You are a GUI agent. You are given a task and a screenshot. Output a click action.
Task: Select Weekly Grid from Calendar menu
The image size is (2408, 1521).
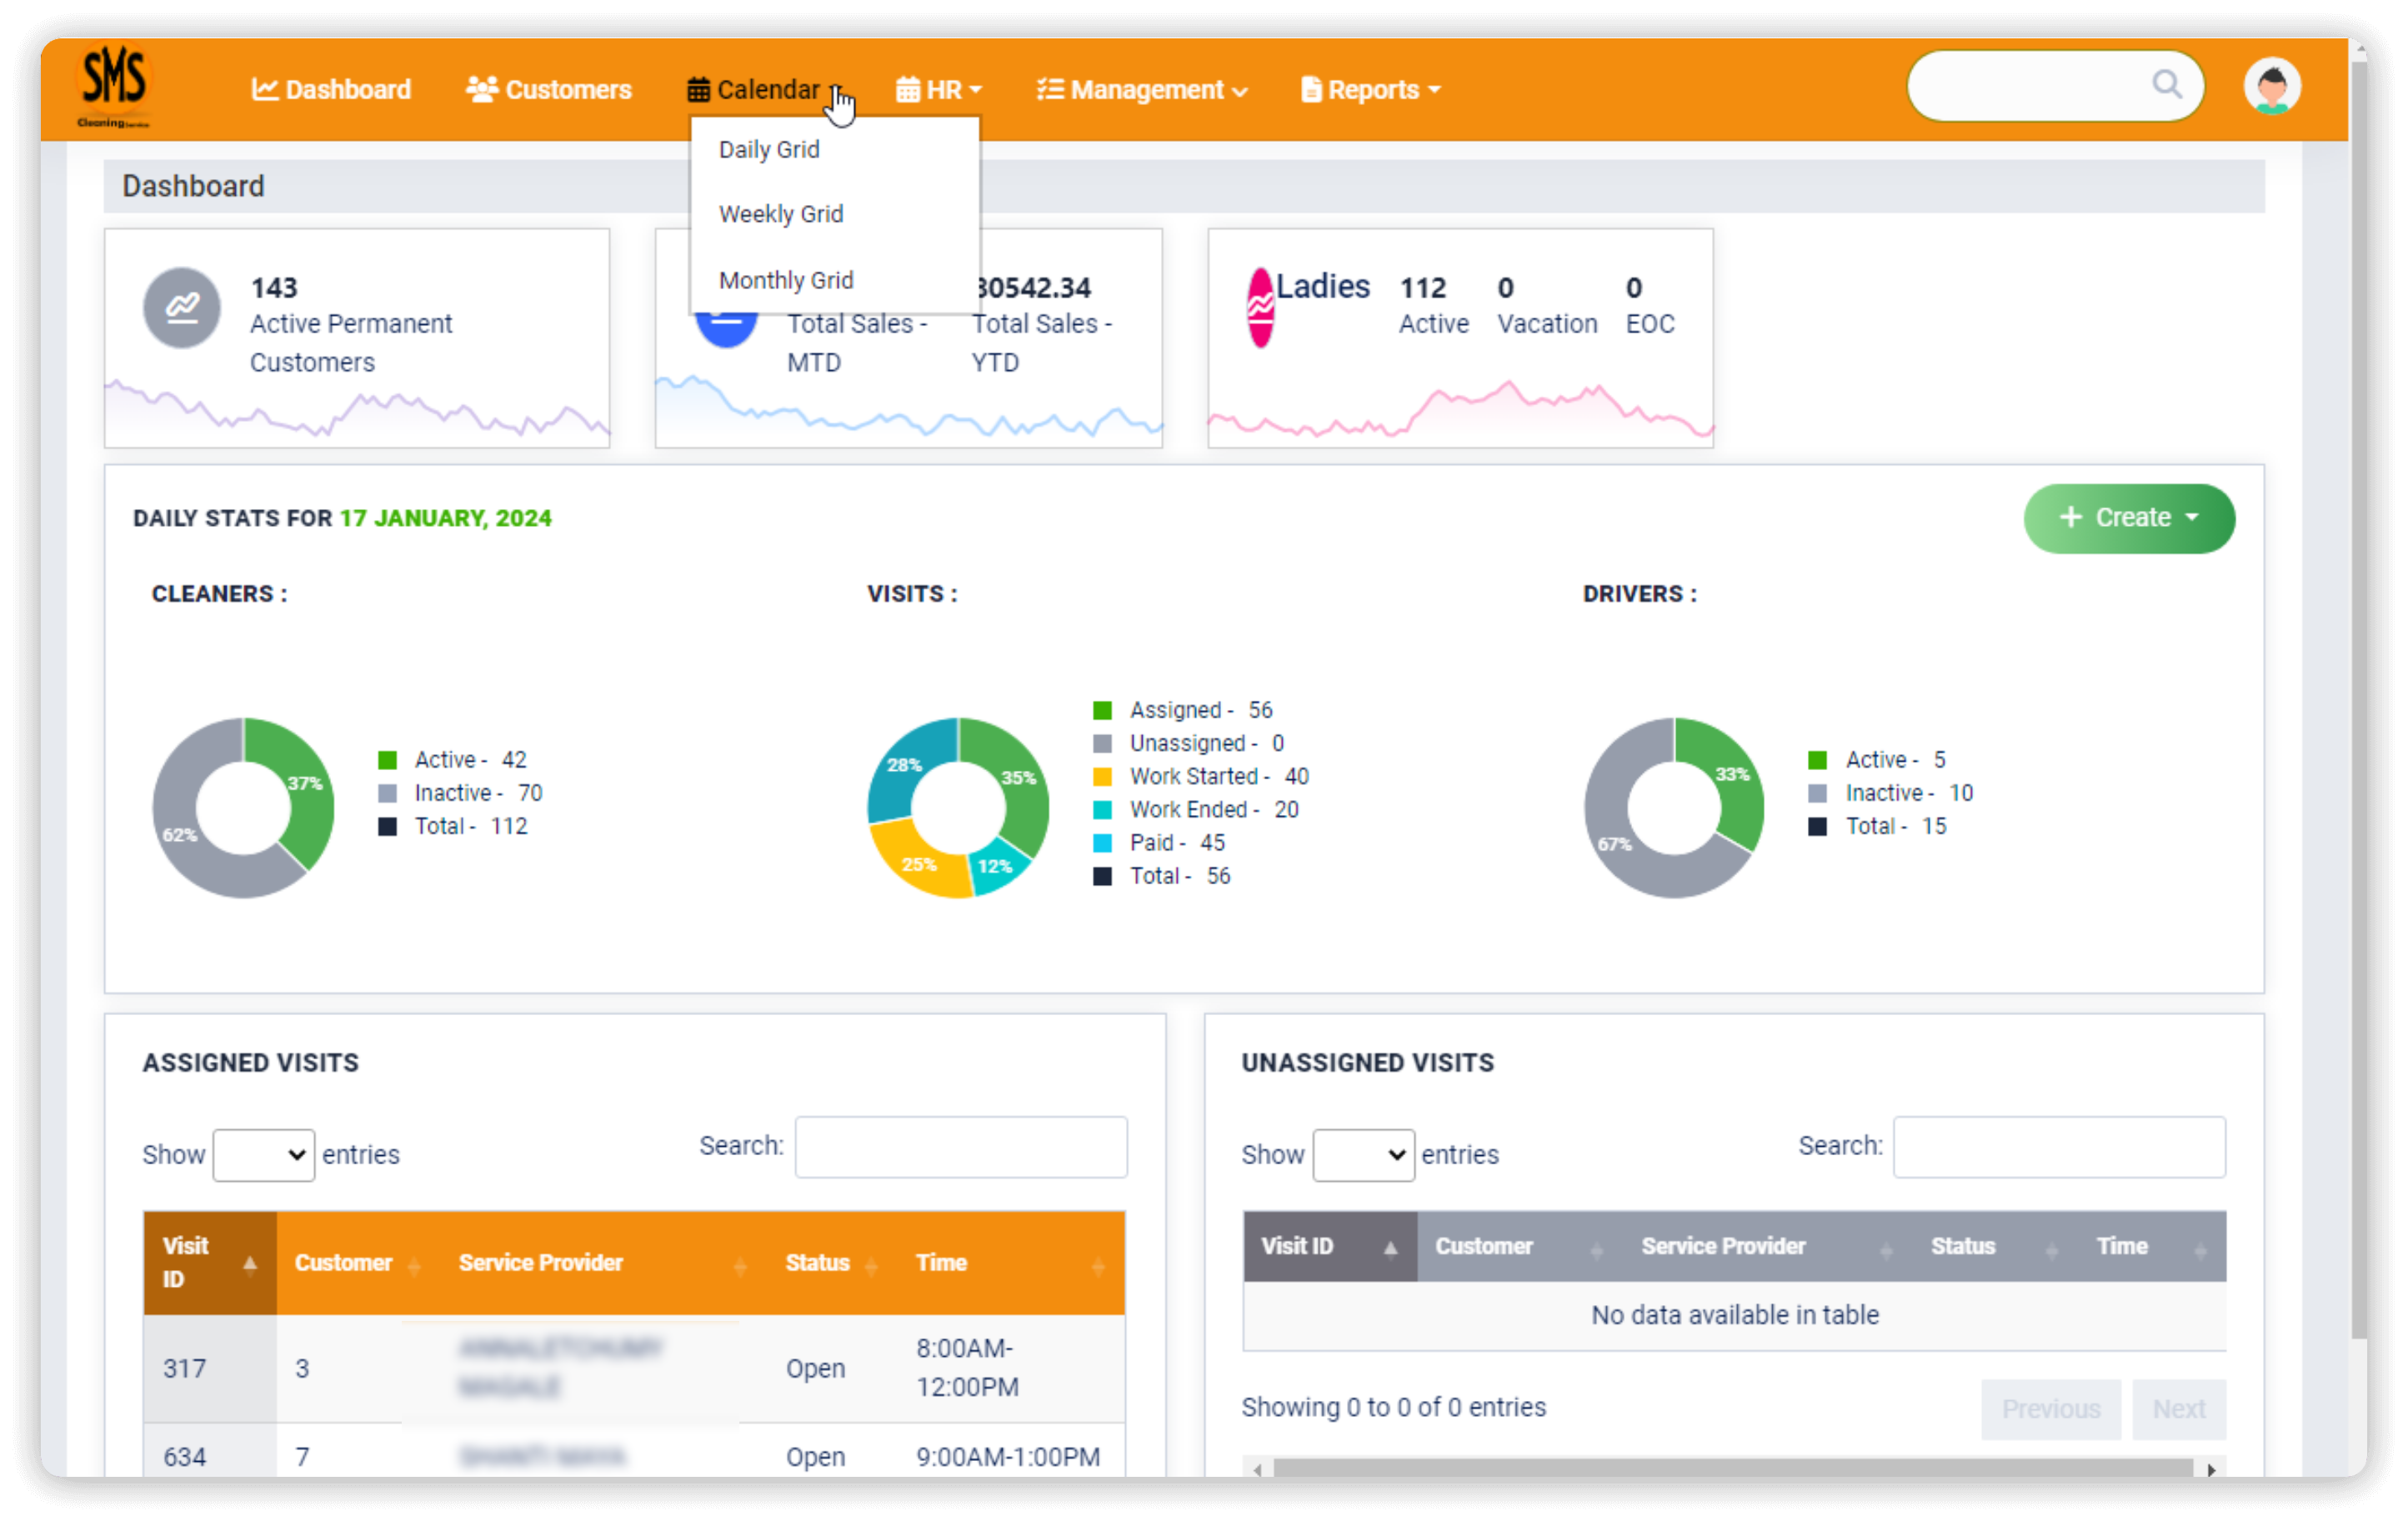(782, 214)
